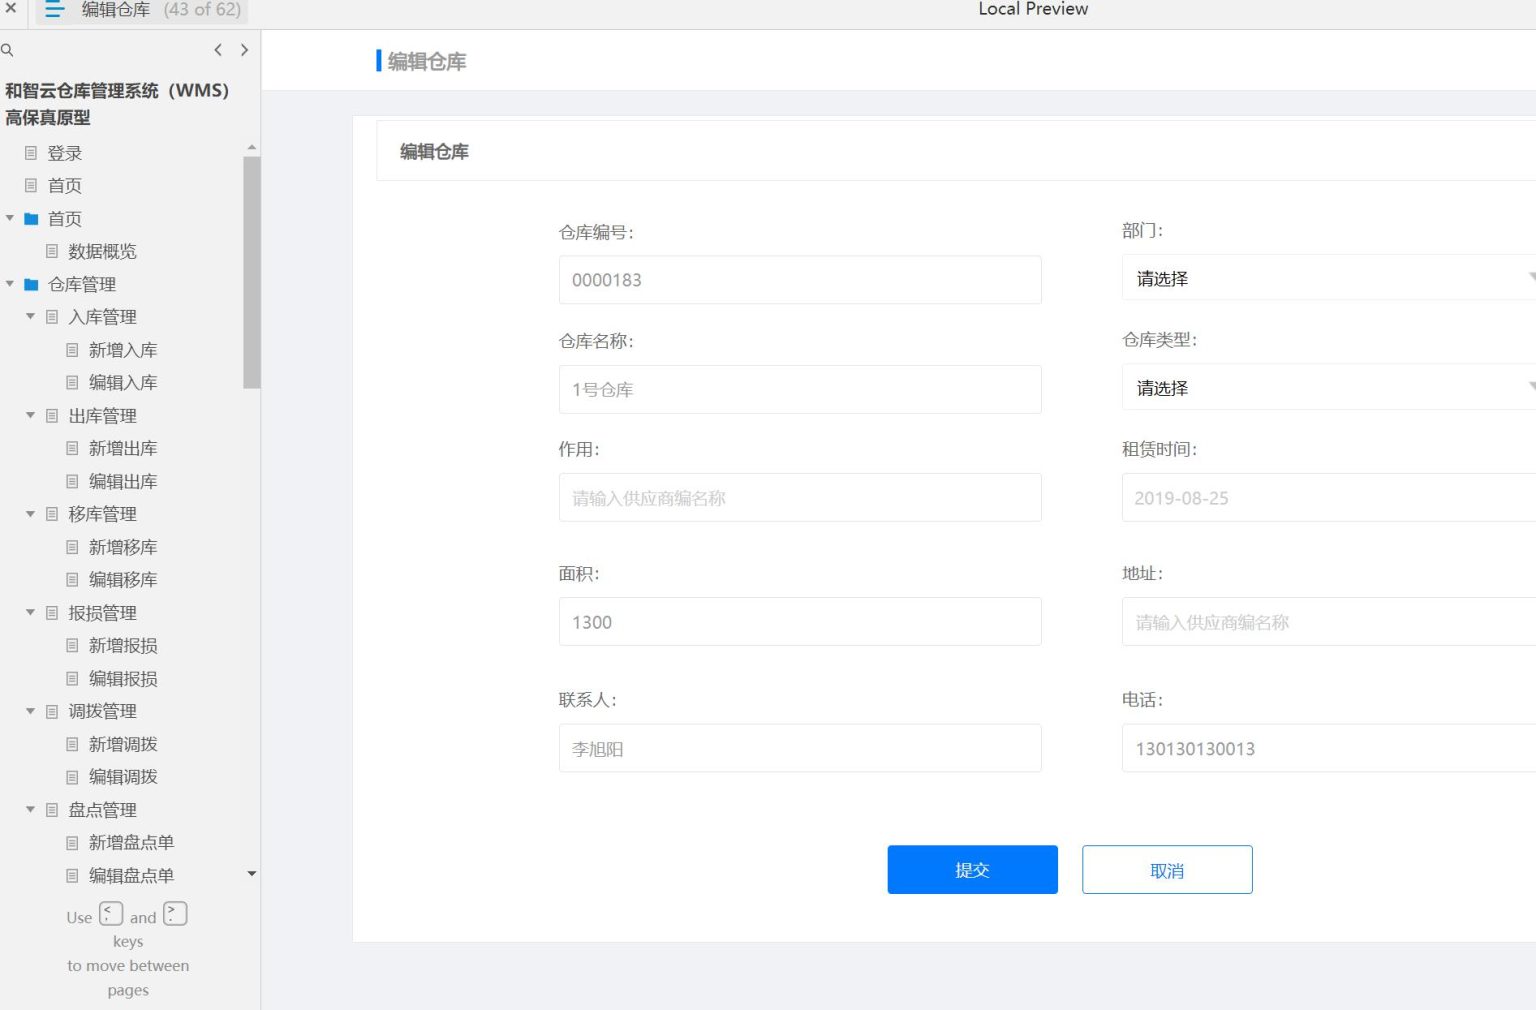Select 编辑报损 in page tree
The image size is (1536, 1010).
tap(122, 679)
